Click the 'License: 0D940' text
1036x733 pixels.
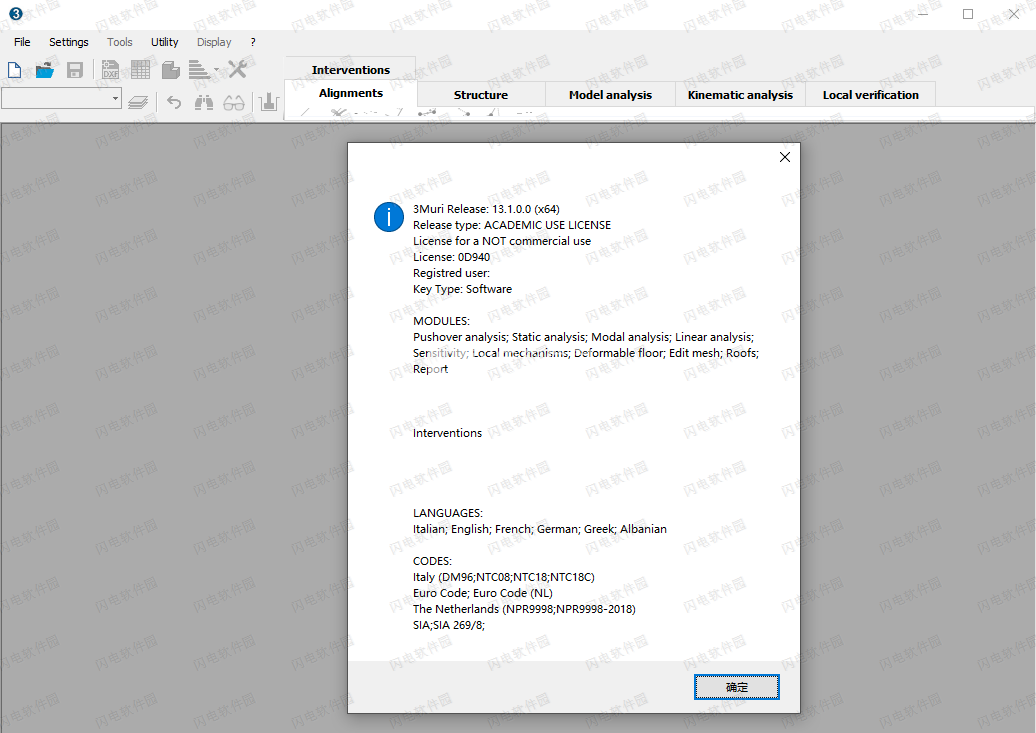tap(451, 257)
